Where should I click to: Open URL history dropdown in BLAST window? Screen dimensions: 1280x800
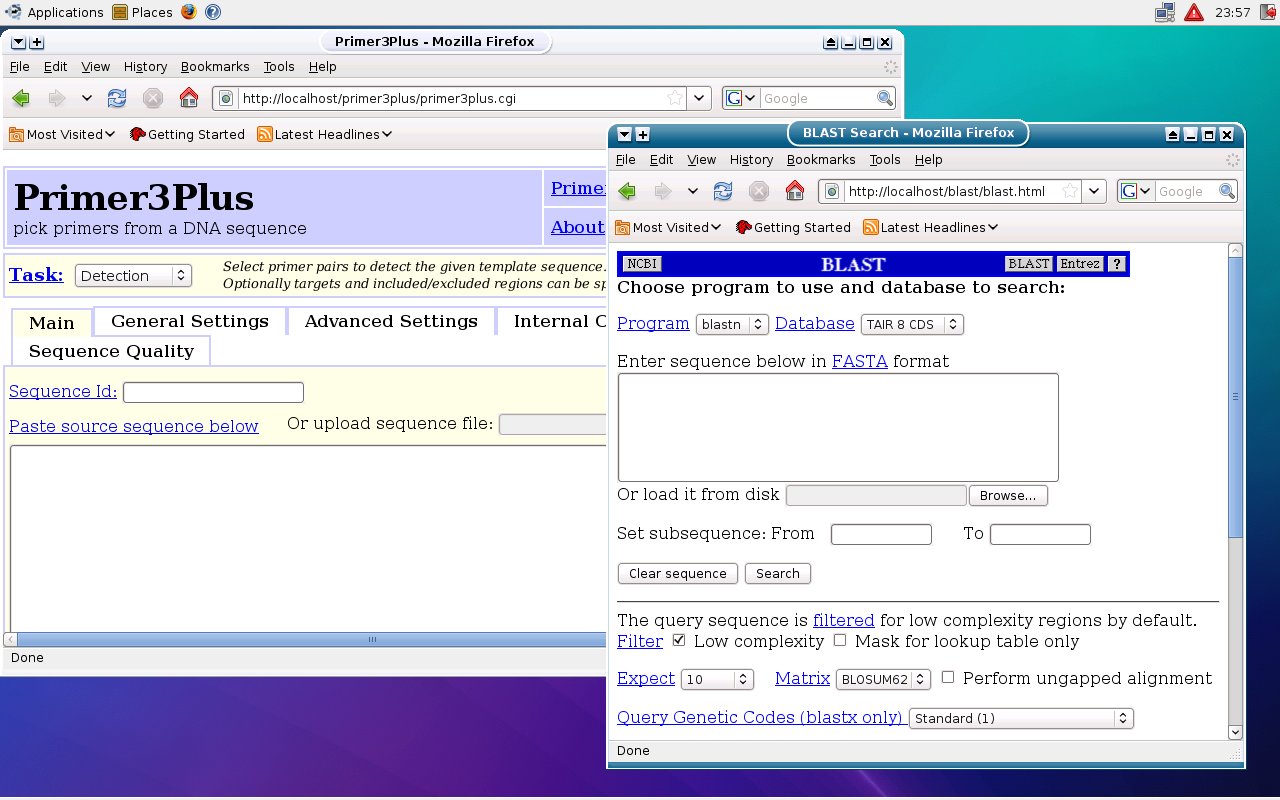click(1095, 191)
